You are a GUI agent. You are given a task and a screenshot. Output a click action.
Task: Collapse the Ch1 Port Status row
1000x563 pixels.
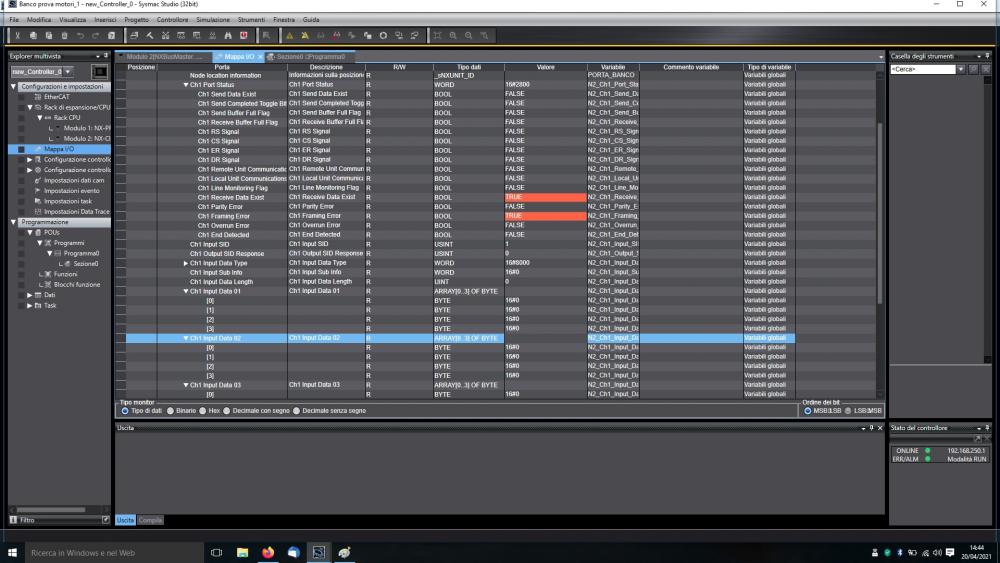(x=186, y=85)
